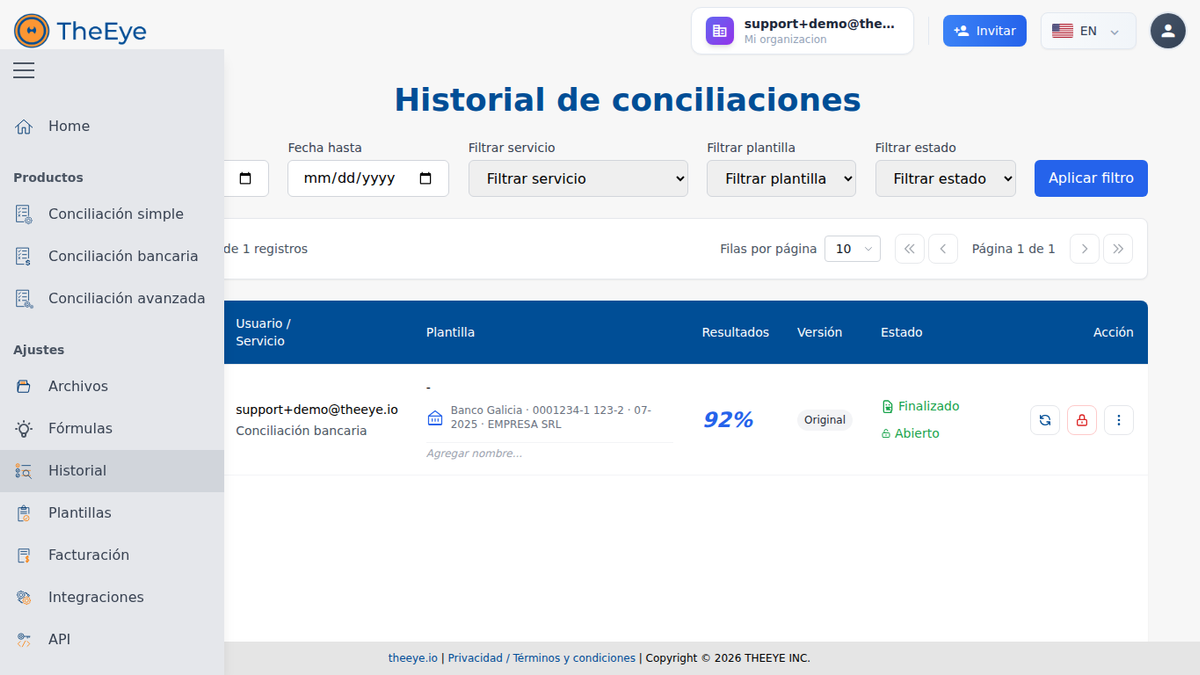Click the Facturación sidebar icon
The width and height of the screenshot is (1200, 675).
[x=24, y=555]
